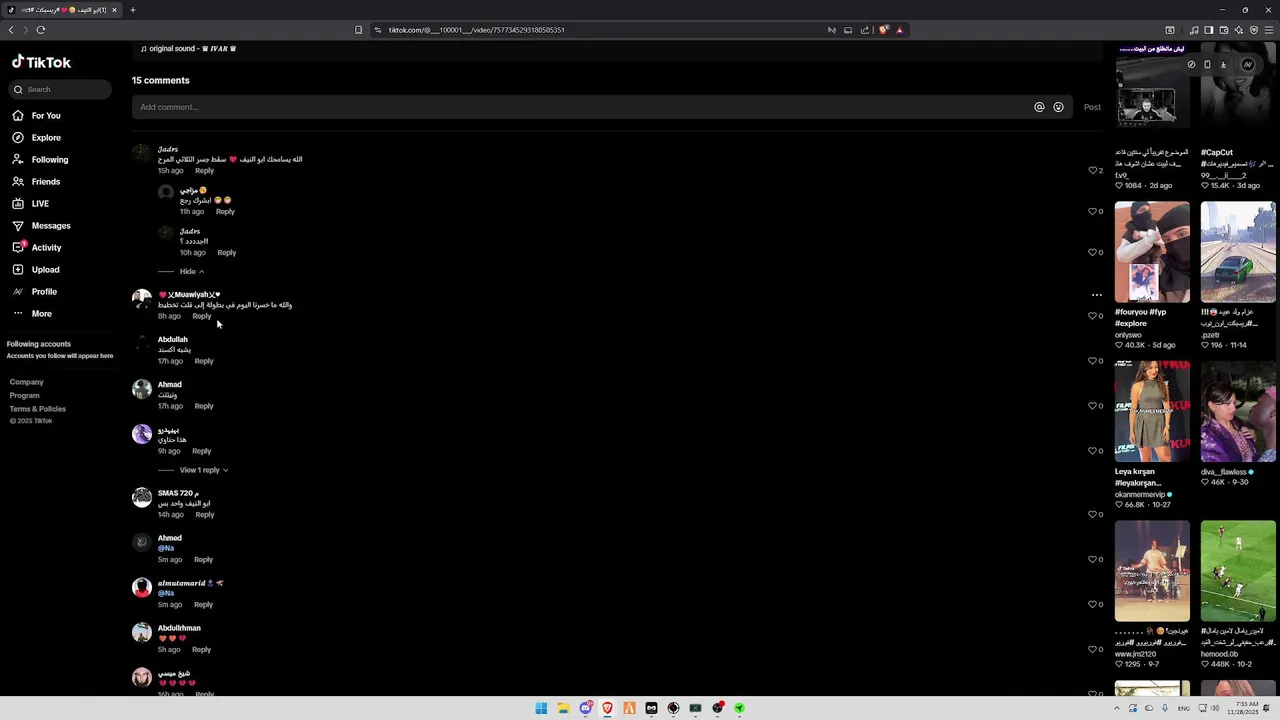Screen dimensions: 1280x720
Task: Like the 11h ago reply comment
Action: coord(1092,211)
